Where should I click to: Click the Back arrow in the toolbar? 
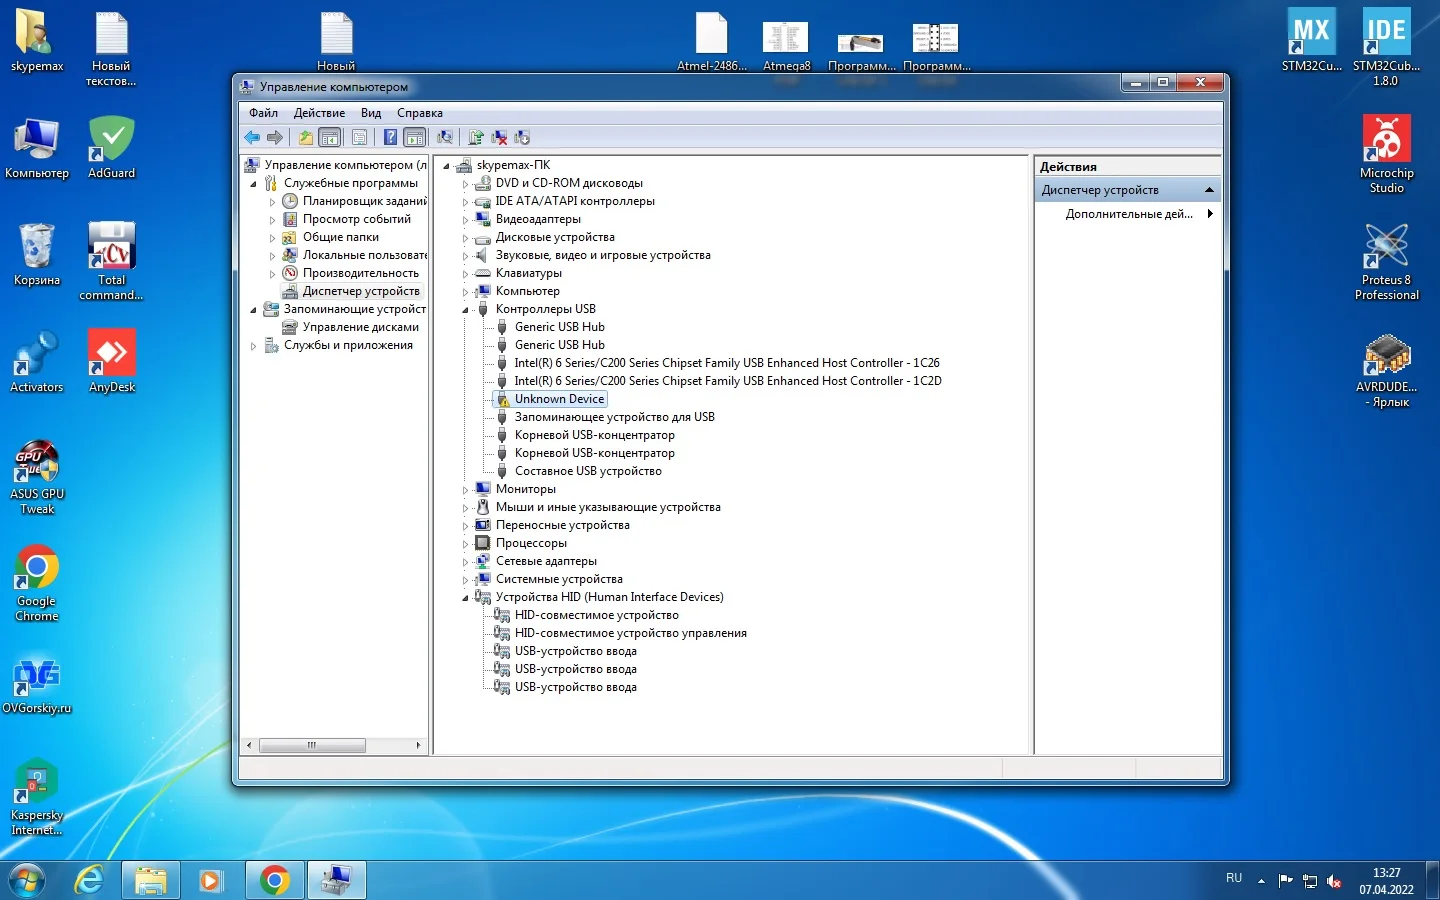pyautogui.click(x=252, y=138)
